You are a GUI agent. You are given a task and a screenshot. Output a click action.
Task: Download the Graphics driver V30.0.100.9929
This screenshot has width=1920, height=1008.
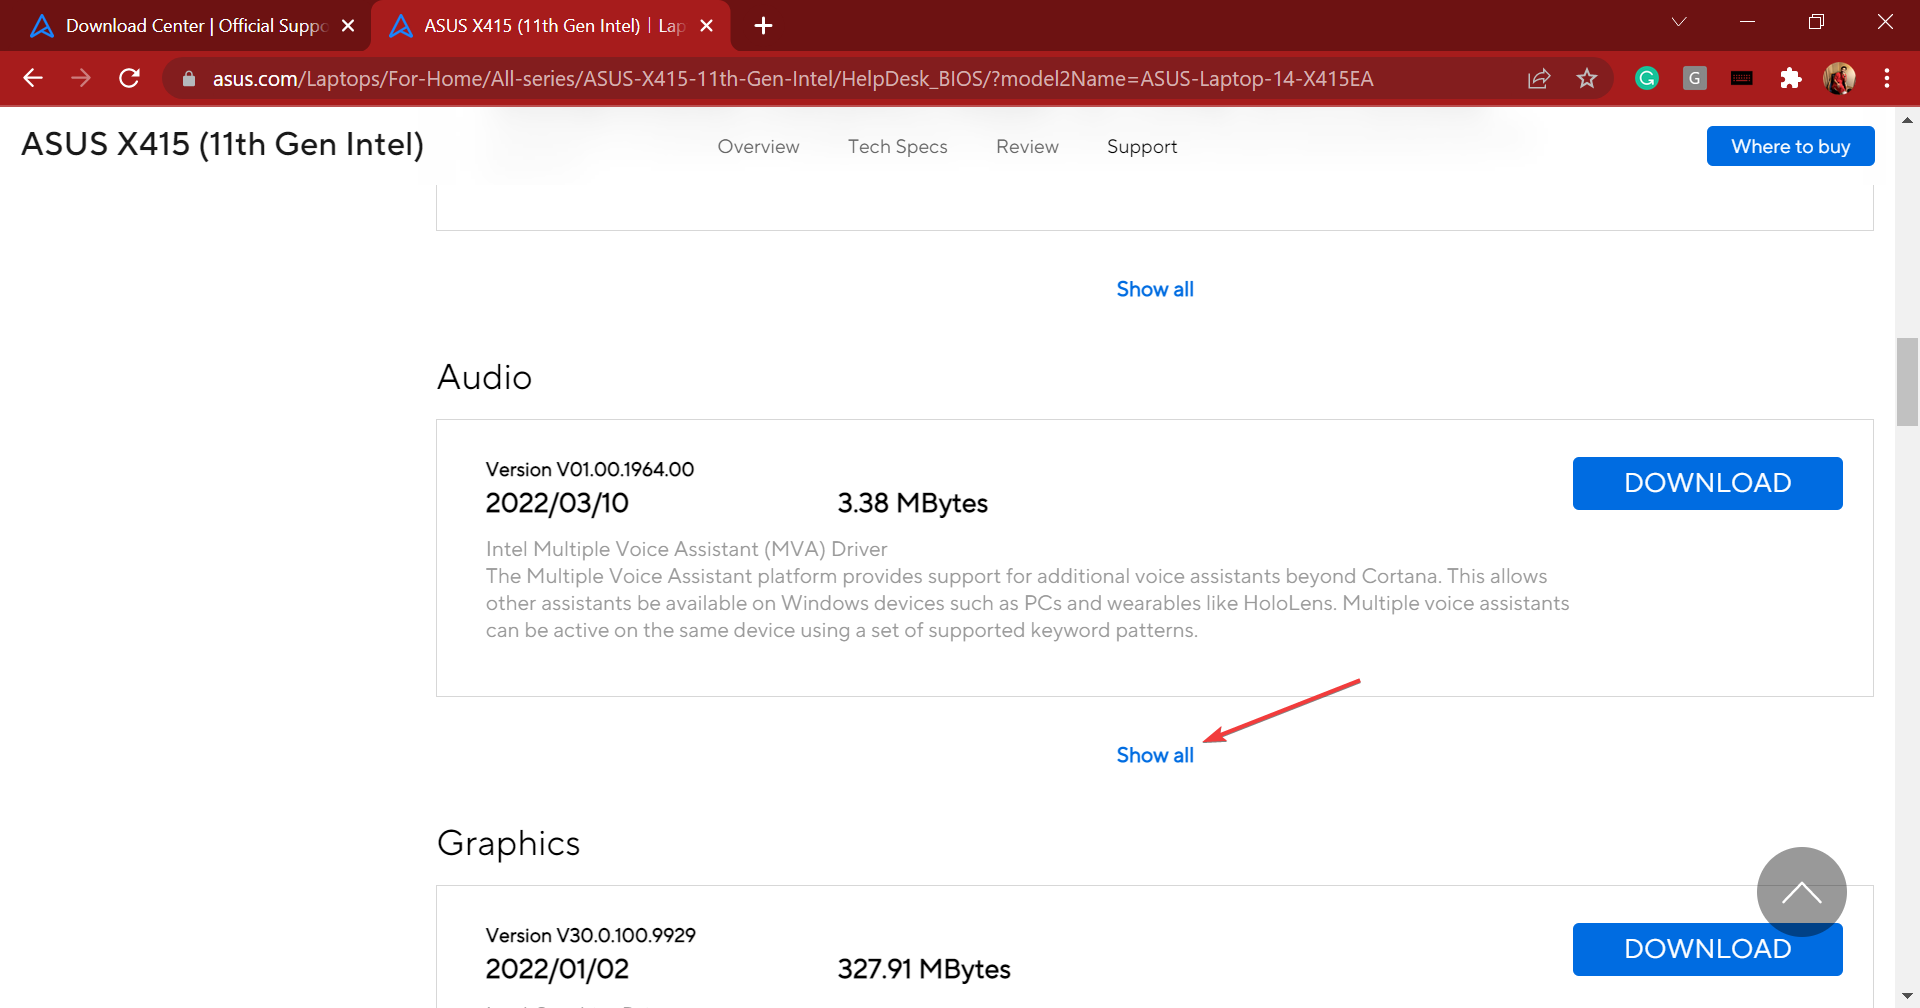[x=1707, y=949]
